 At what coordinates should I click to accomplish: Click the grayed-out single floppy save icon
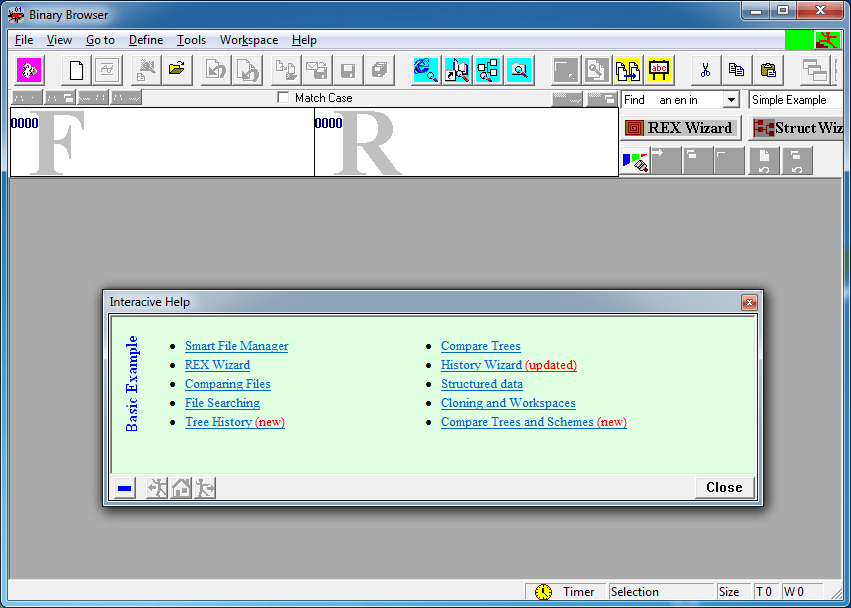[x=348, y=70]
